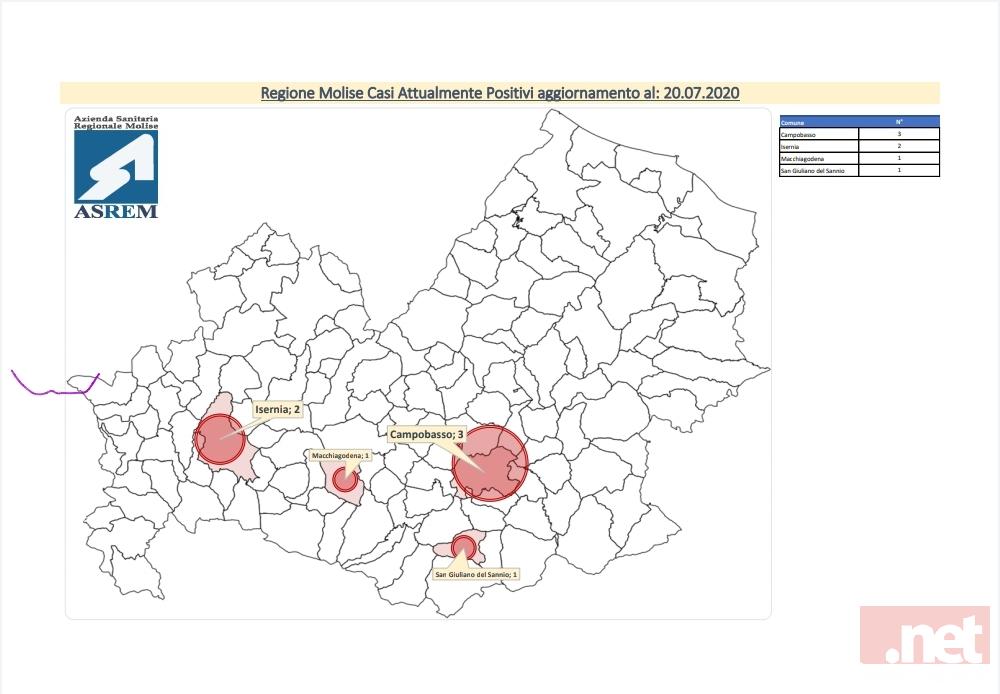Click the .net watermark logo
The image size is (1000, 694).
(x=924, y=635)
